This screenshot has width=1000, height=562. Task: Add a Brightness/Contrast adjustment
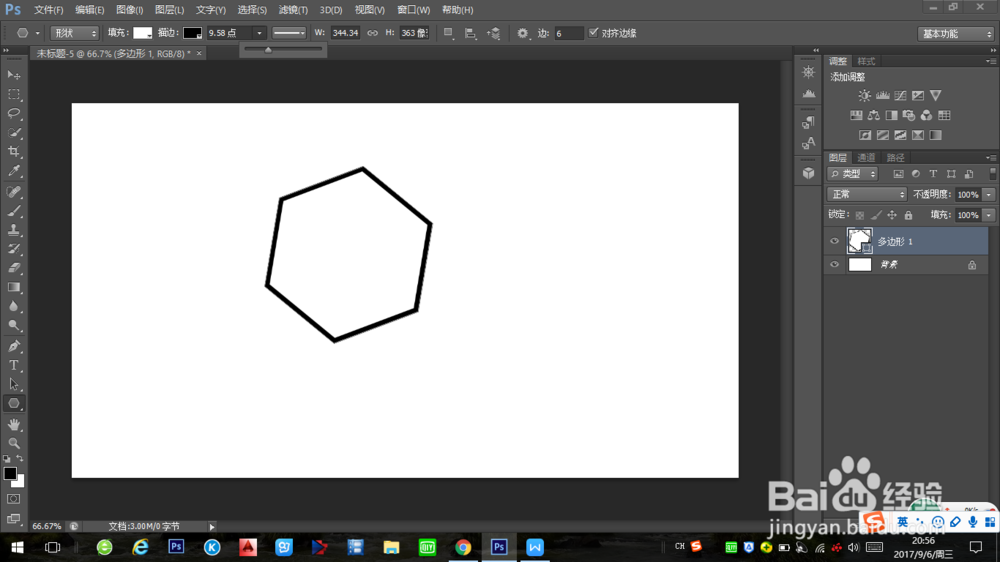click(x=864, y=96)
